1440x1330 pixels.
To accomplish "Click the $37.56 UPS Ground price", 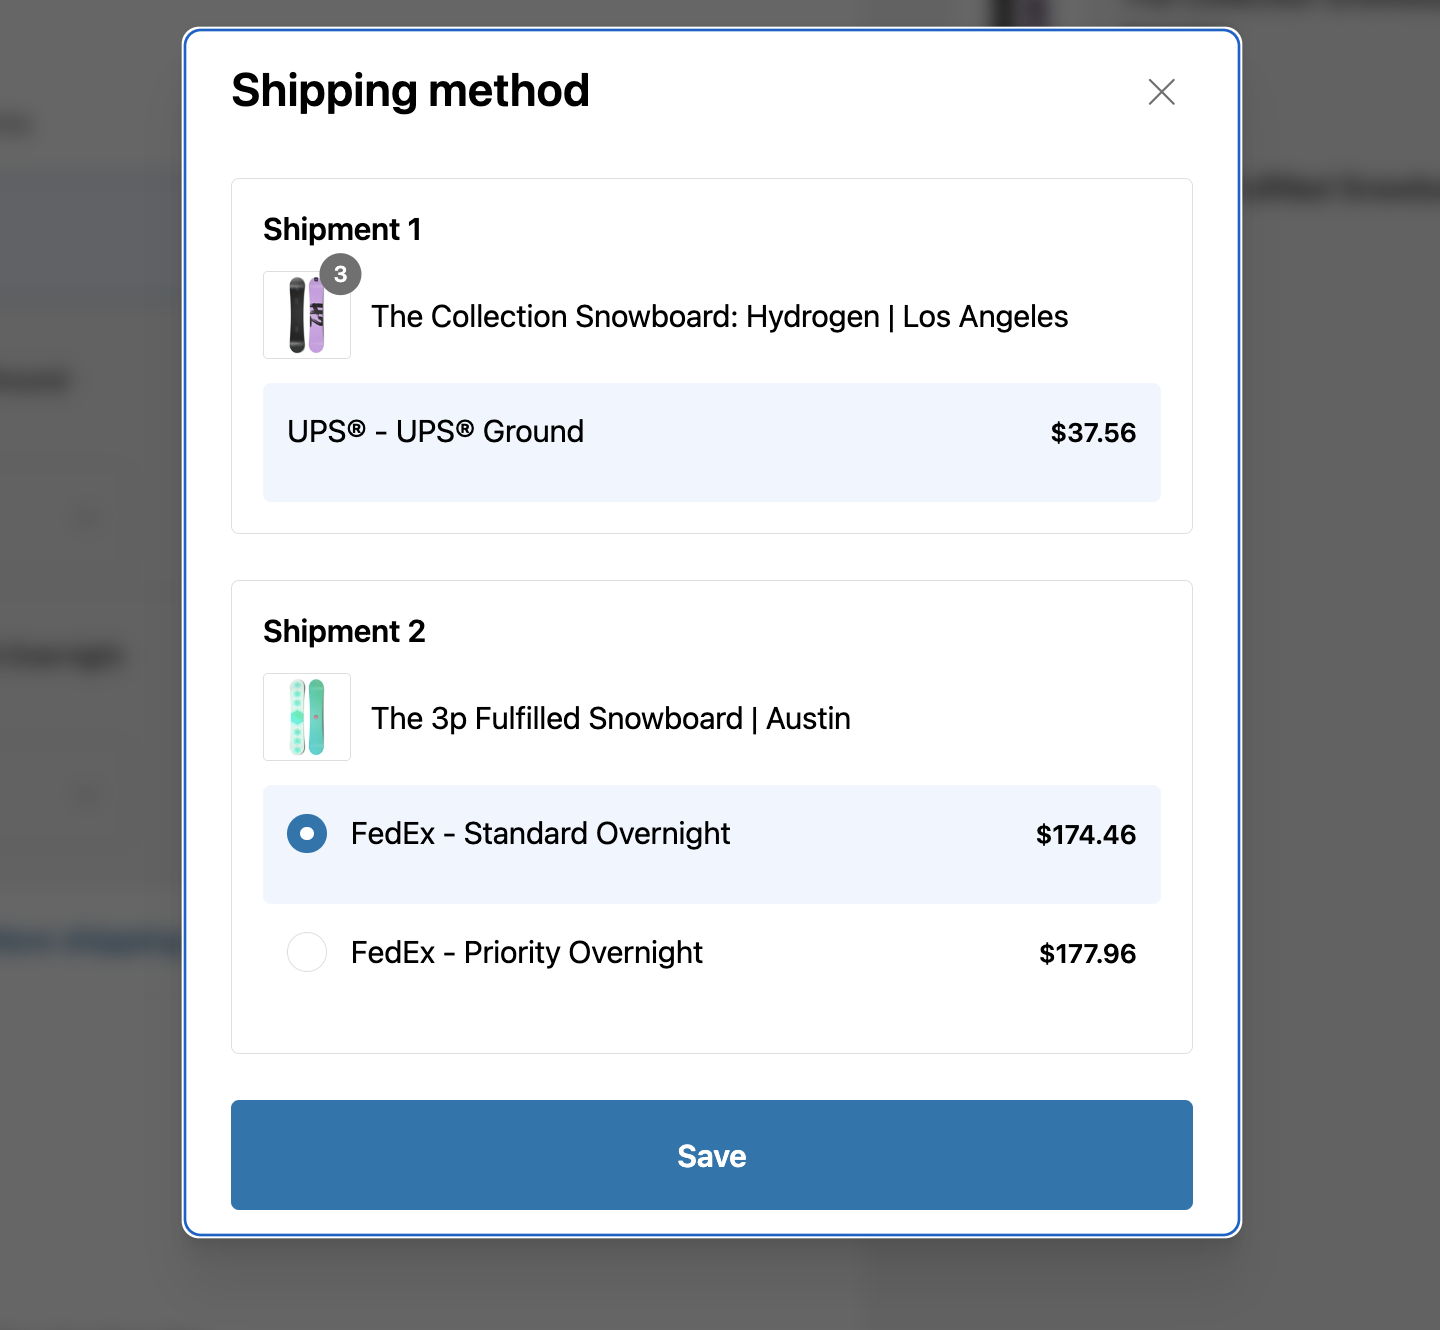I will [x=1092, y=433].
